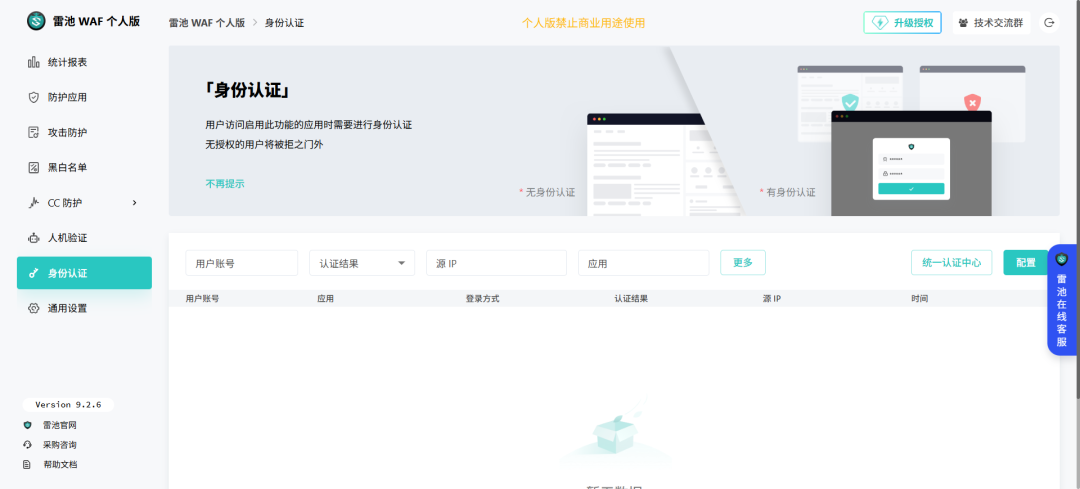Click 雷池 WAF 个人版 breadcrumb
Screen dimensions: 1080x489
(x=207, y=23)
